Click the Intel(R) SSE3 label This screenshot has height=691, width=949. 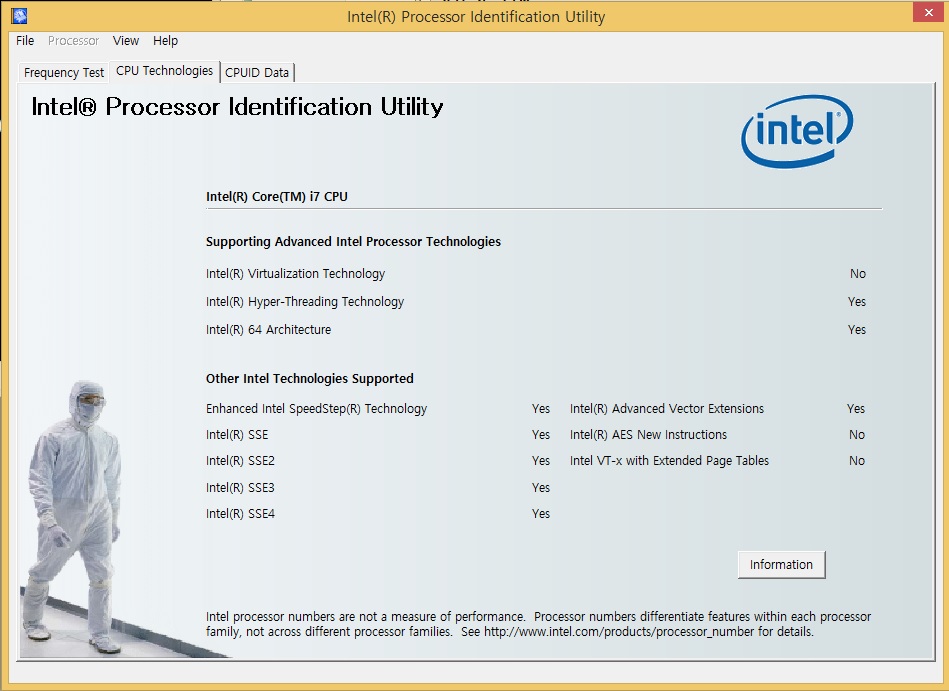(x=240, y=487)
